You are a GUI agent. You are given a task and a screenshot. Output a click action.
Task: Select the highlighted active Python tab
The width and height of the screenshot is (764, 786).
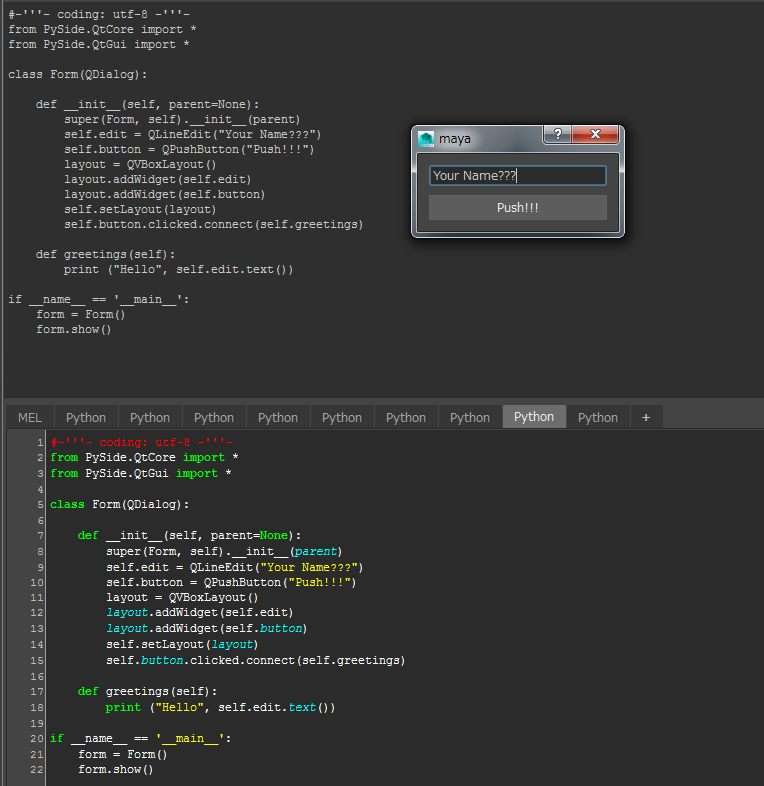[534, 417]
